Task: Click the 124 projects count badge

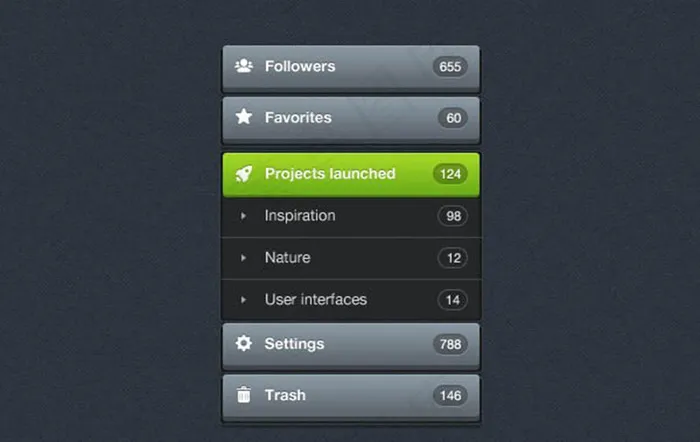Action: [451, 174]
